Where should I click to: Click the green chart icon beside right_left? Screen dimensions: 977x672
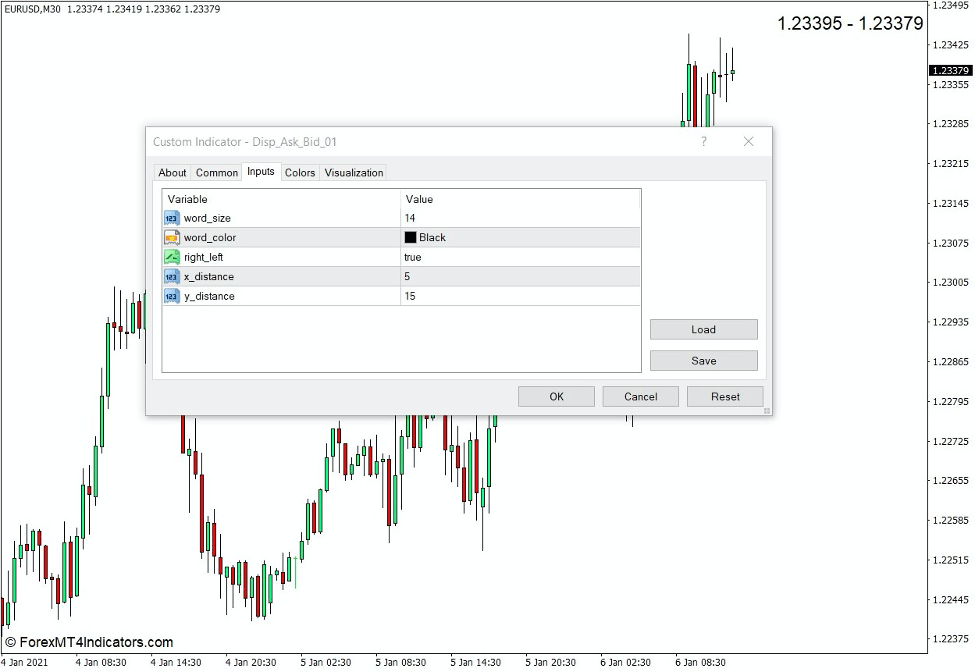tap(170, 257)
